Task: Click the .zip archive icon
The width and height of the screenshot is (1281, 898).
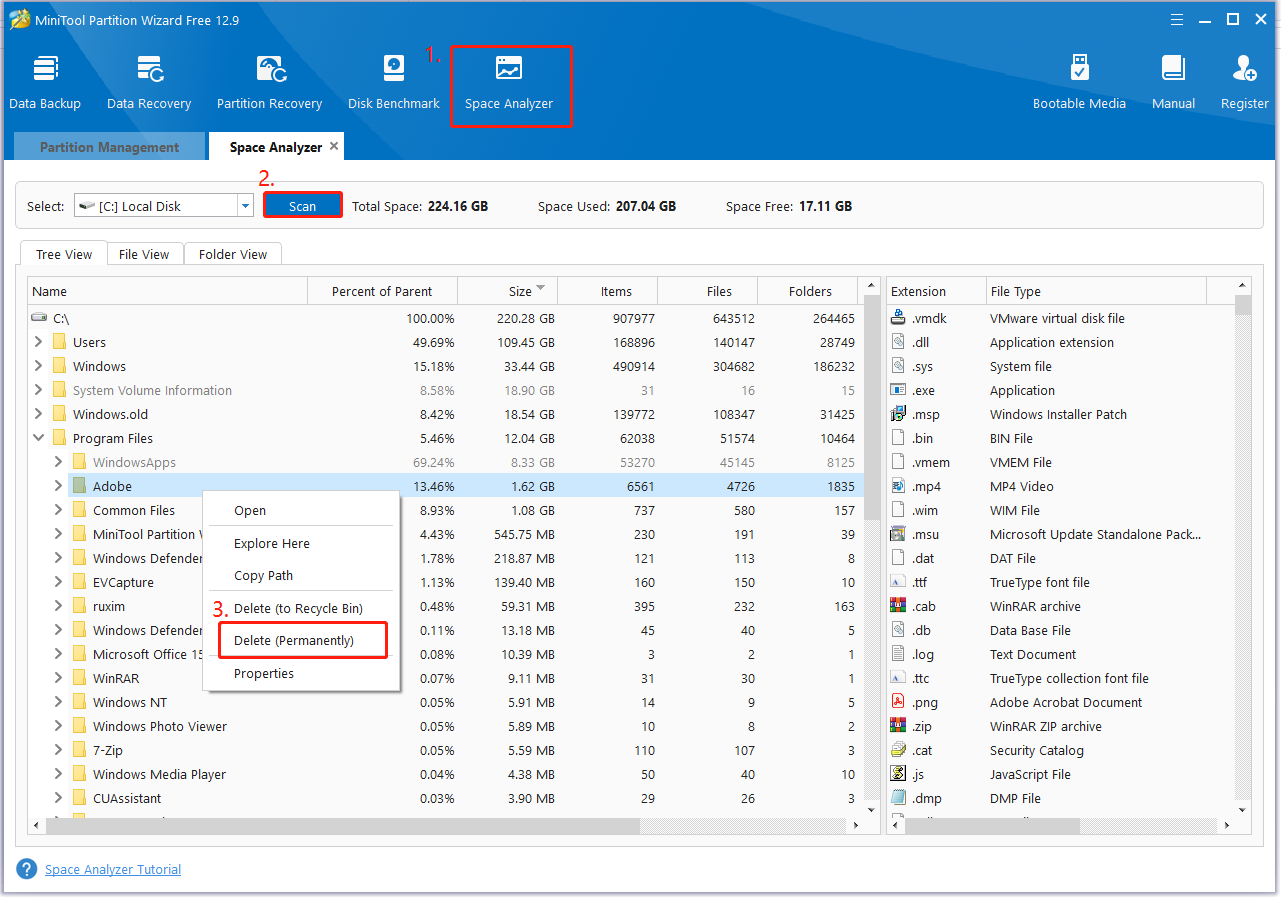Action: (x=898, y=726)
